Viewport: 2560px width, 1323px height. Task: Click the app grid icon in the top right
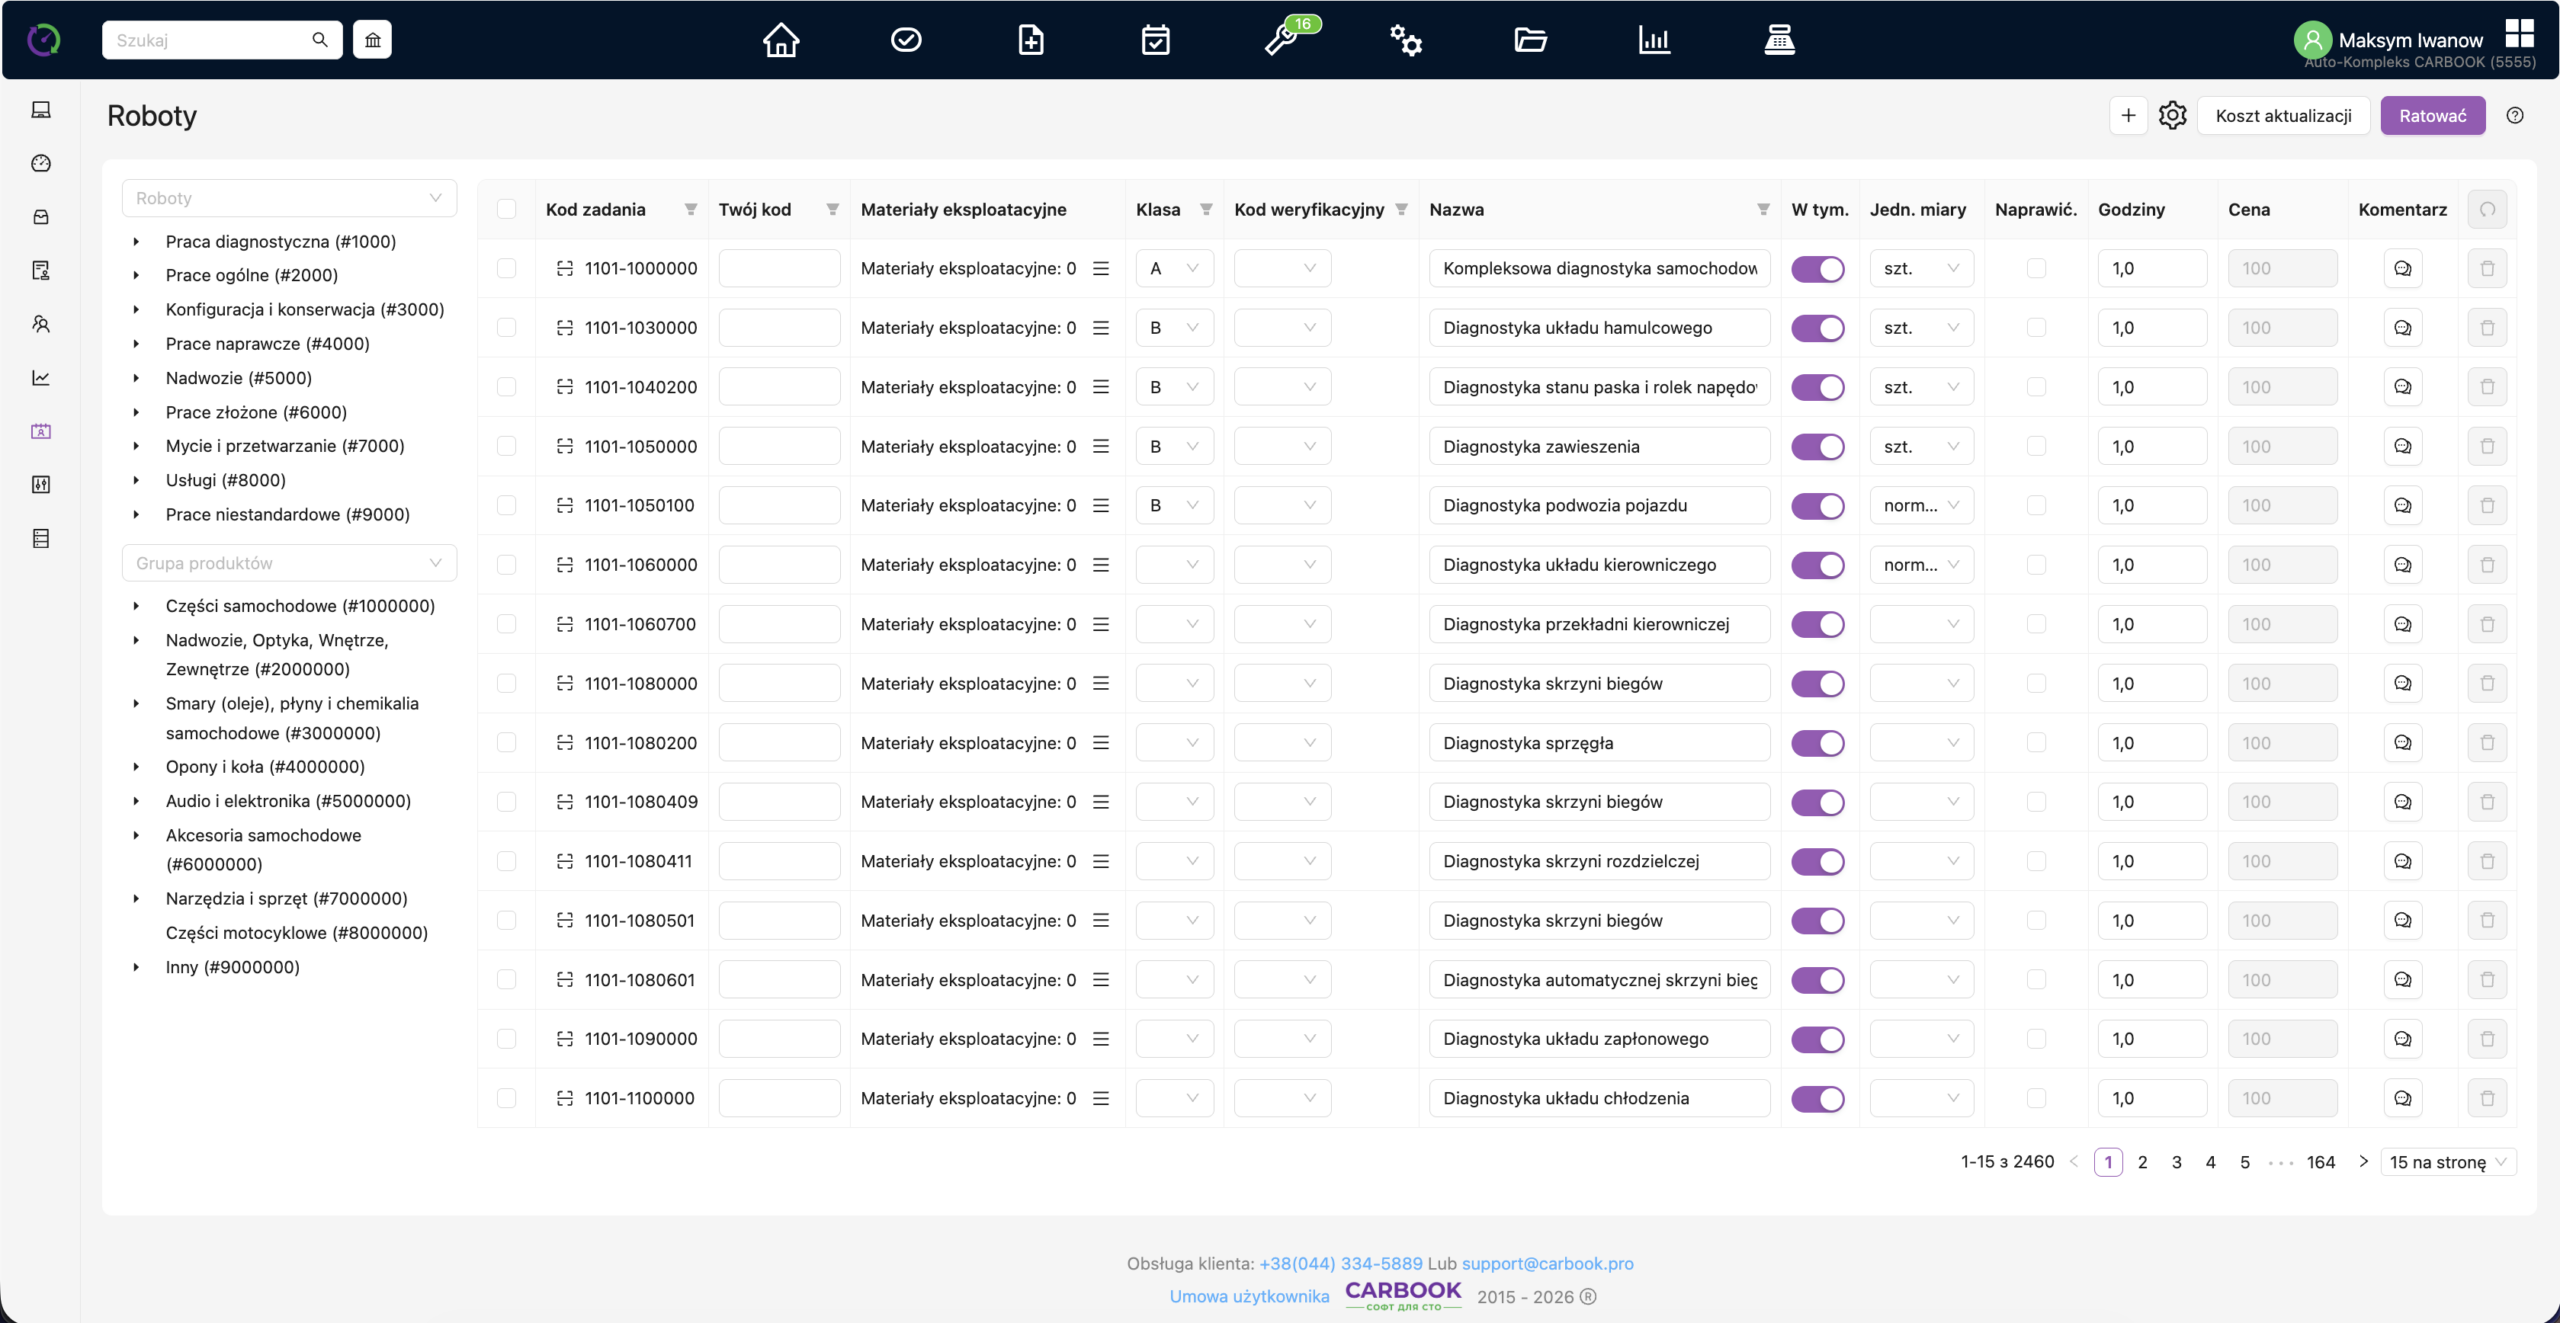[2519, 33]
